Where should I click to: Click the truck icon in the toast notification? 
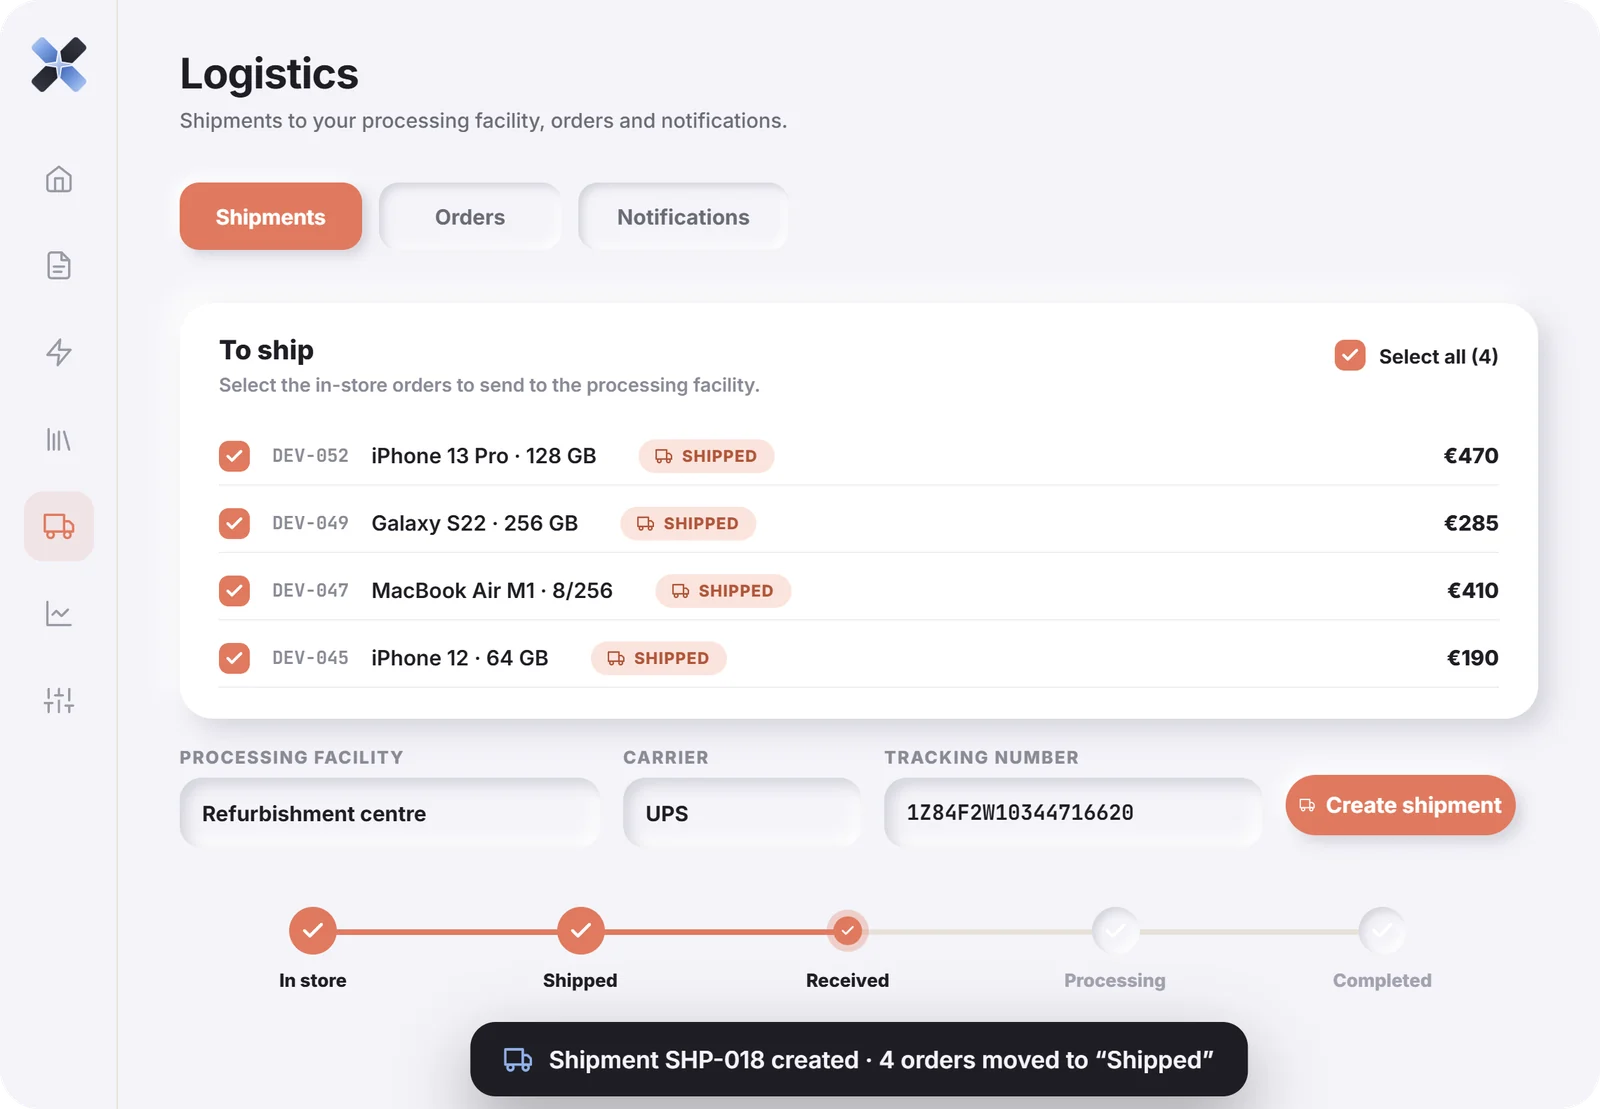coord(518,1060)
